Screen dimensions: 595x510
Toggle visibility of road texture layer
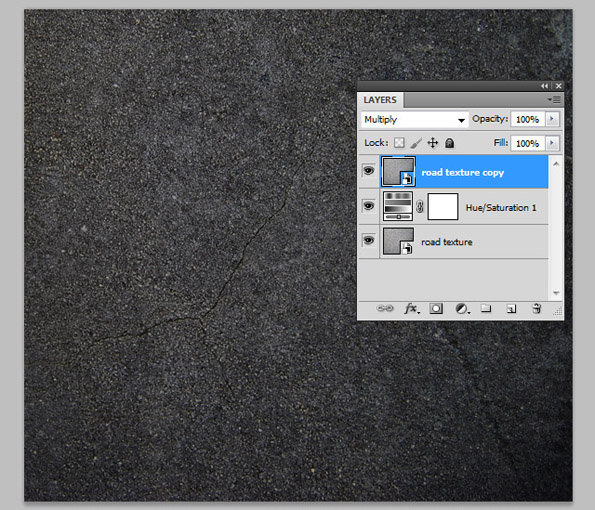(368, 241)
